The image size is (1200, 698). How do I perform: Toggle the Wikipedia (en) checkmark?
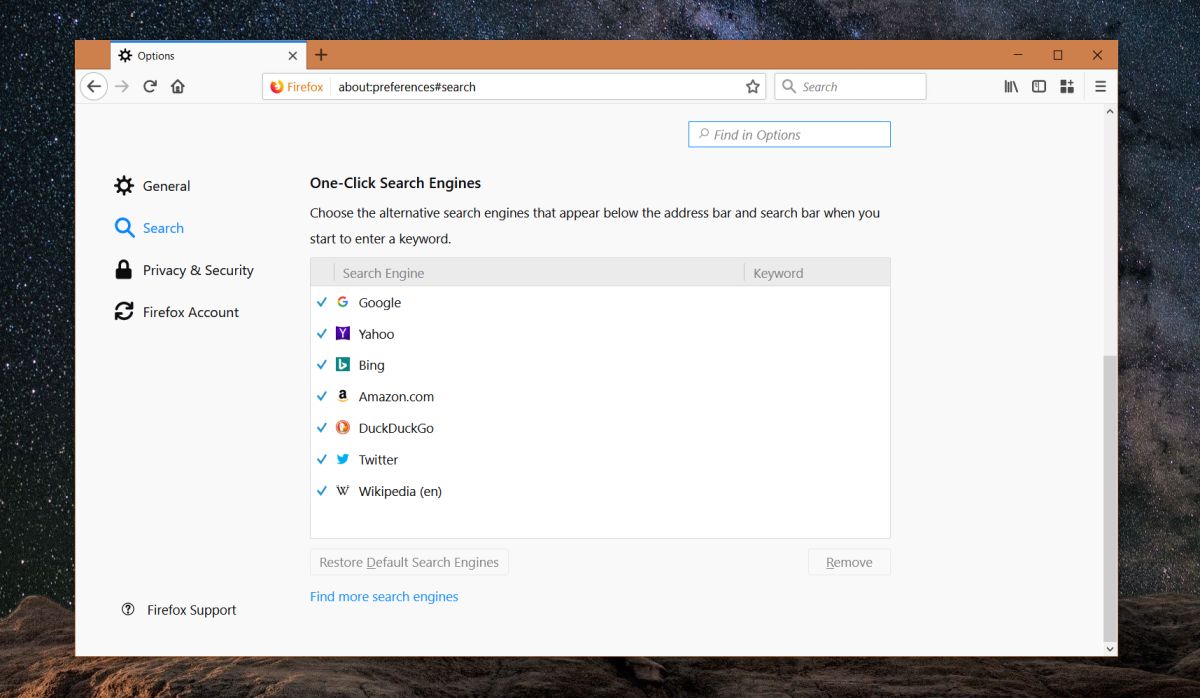coord(322,491)
